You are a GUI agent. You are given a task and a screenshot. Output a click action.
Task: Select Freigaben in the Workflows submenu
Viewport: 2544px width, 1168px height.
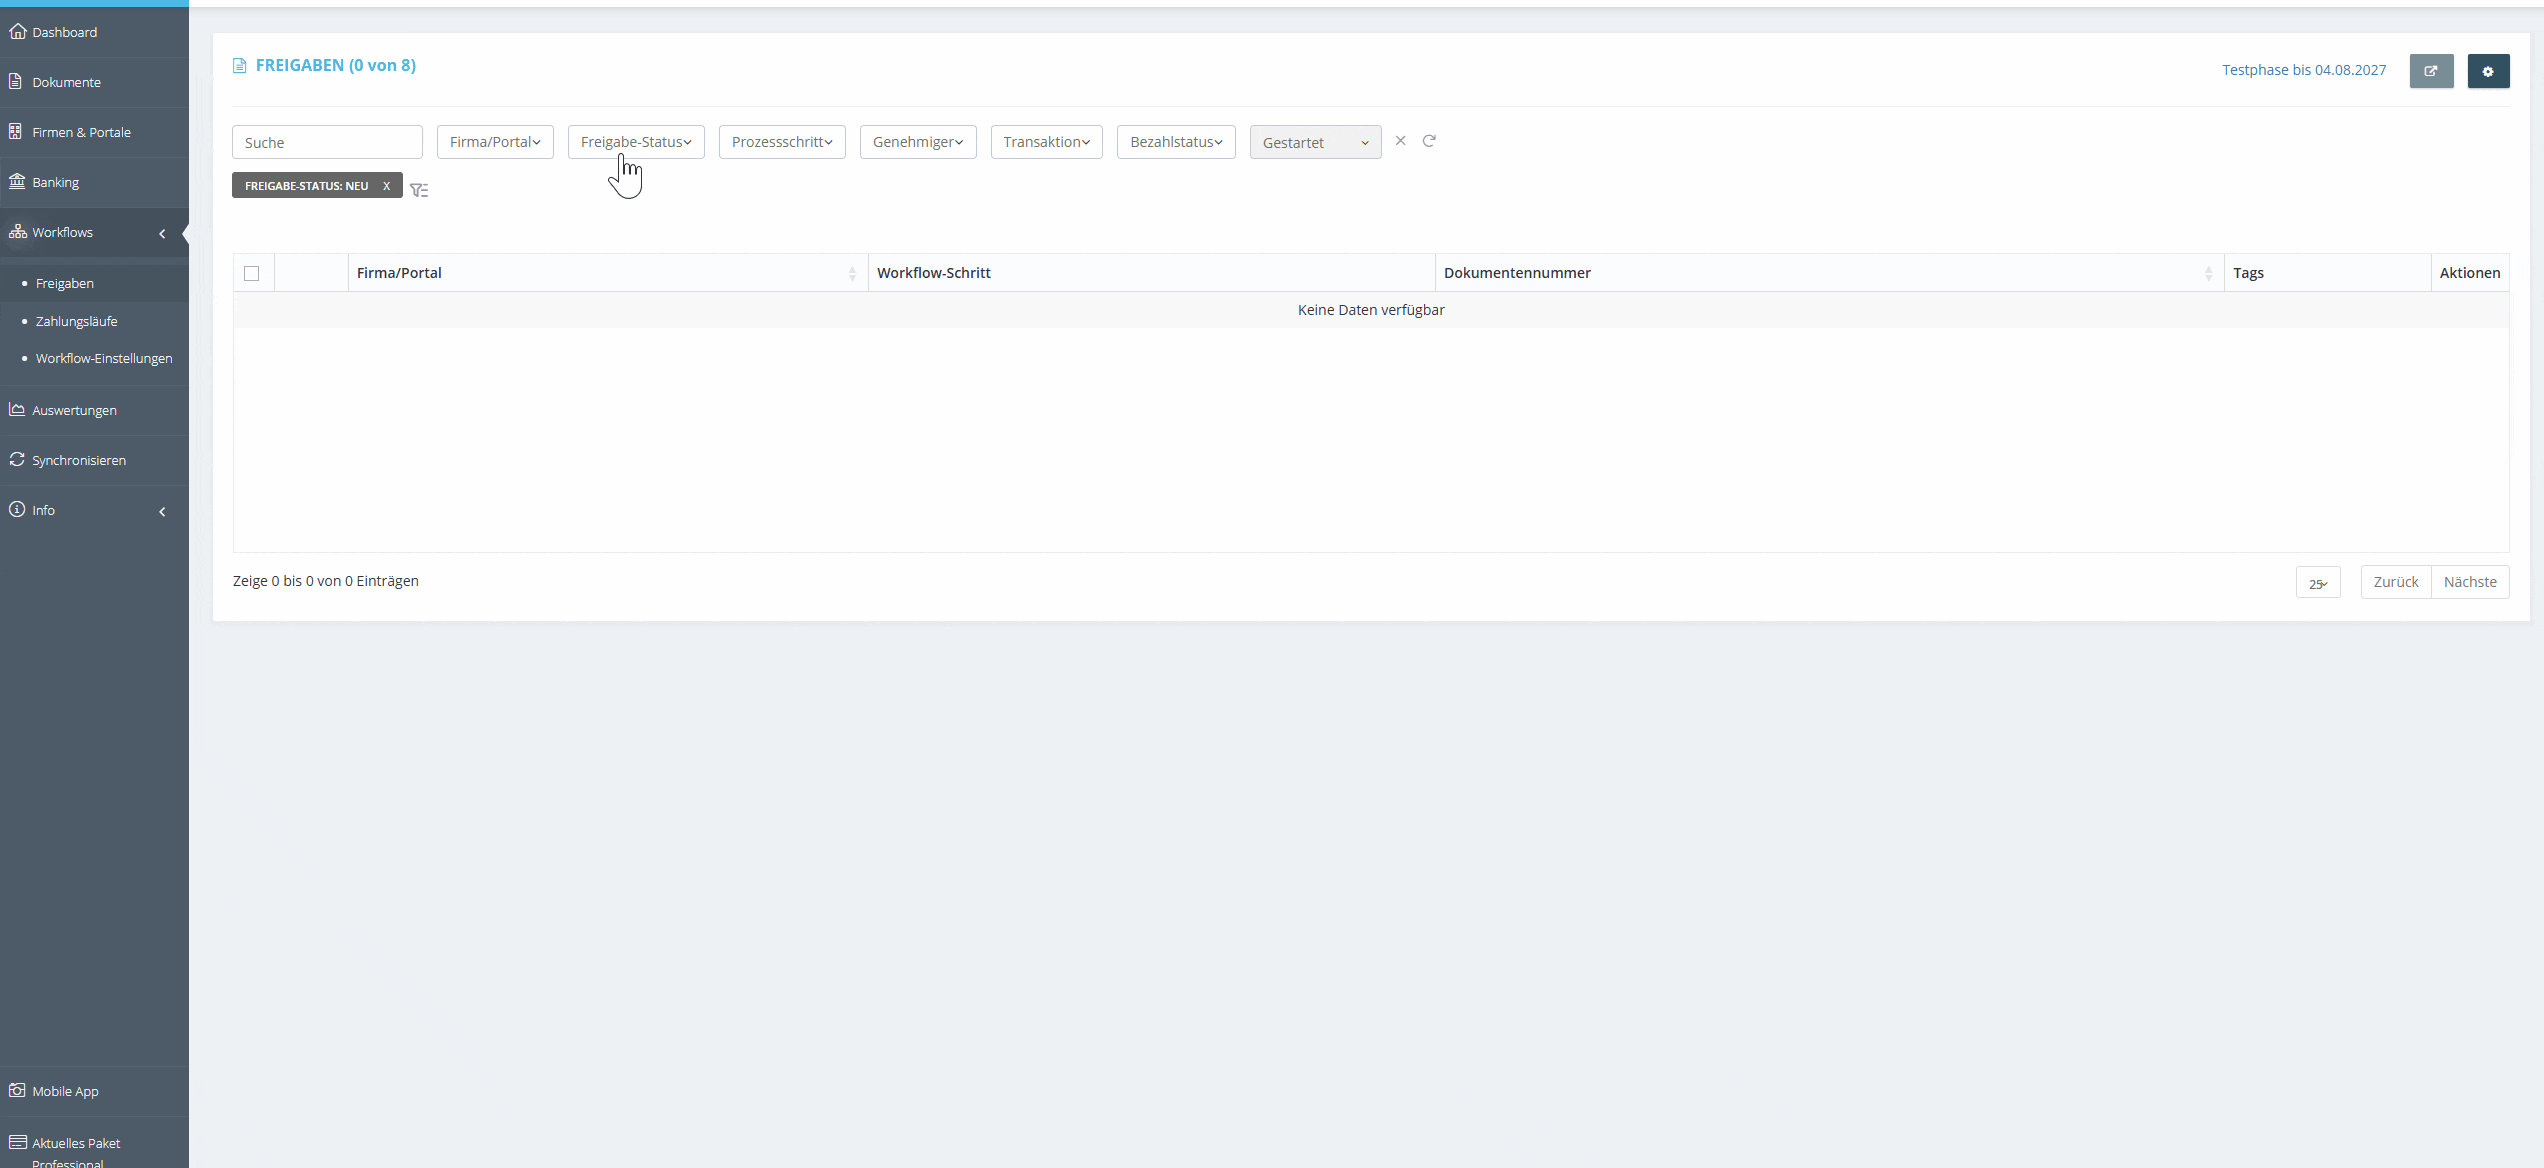[65, 283]
